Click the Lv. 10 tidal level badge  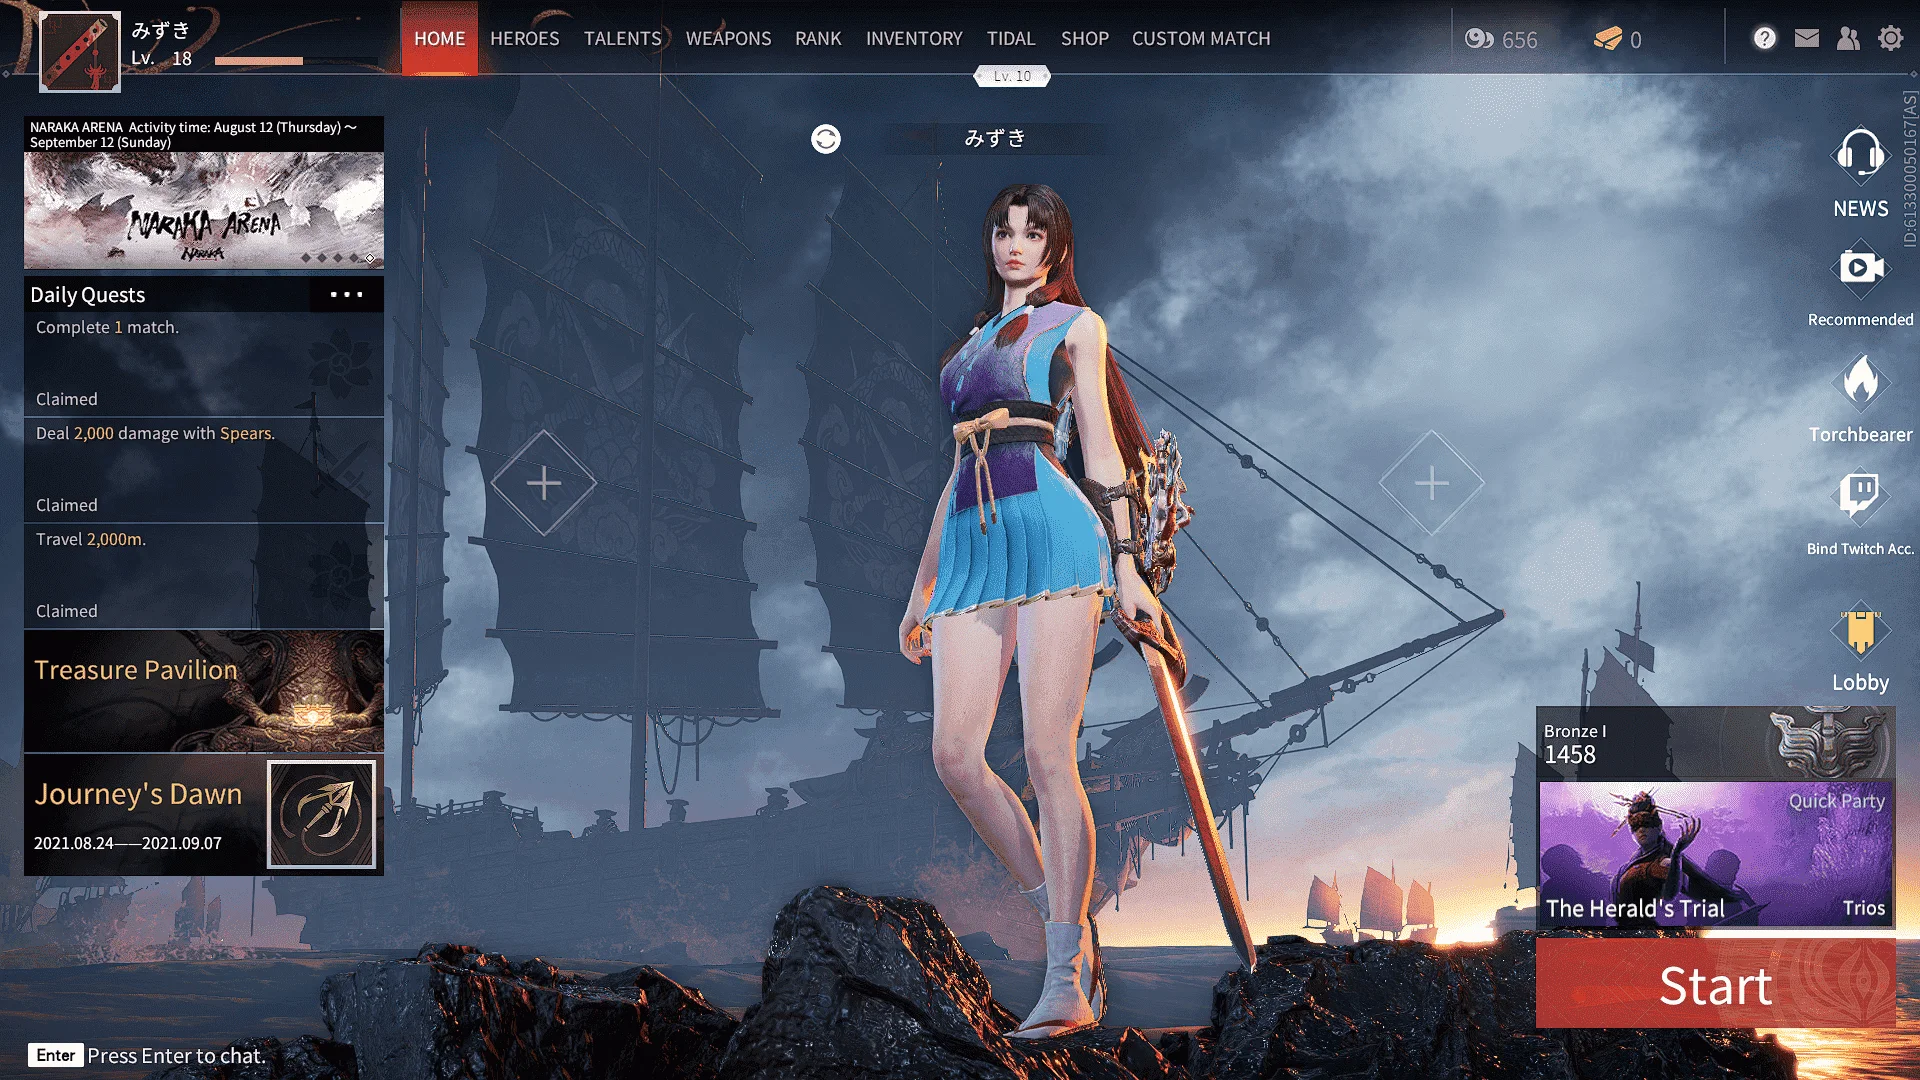1012,76
